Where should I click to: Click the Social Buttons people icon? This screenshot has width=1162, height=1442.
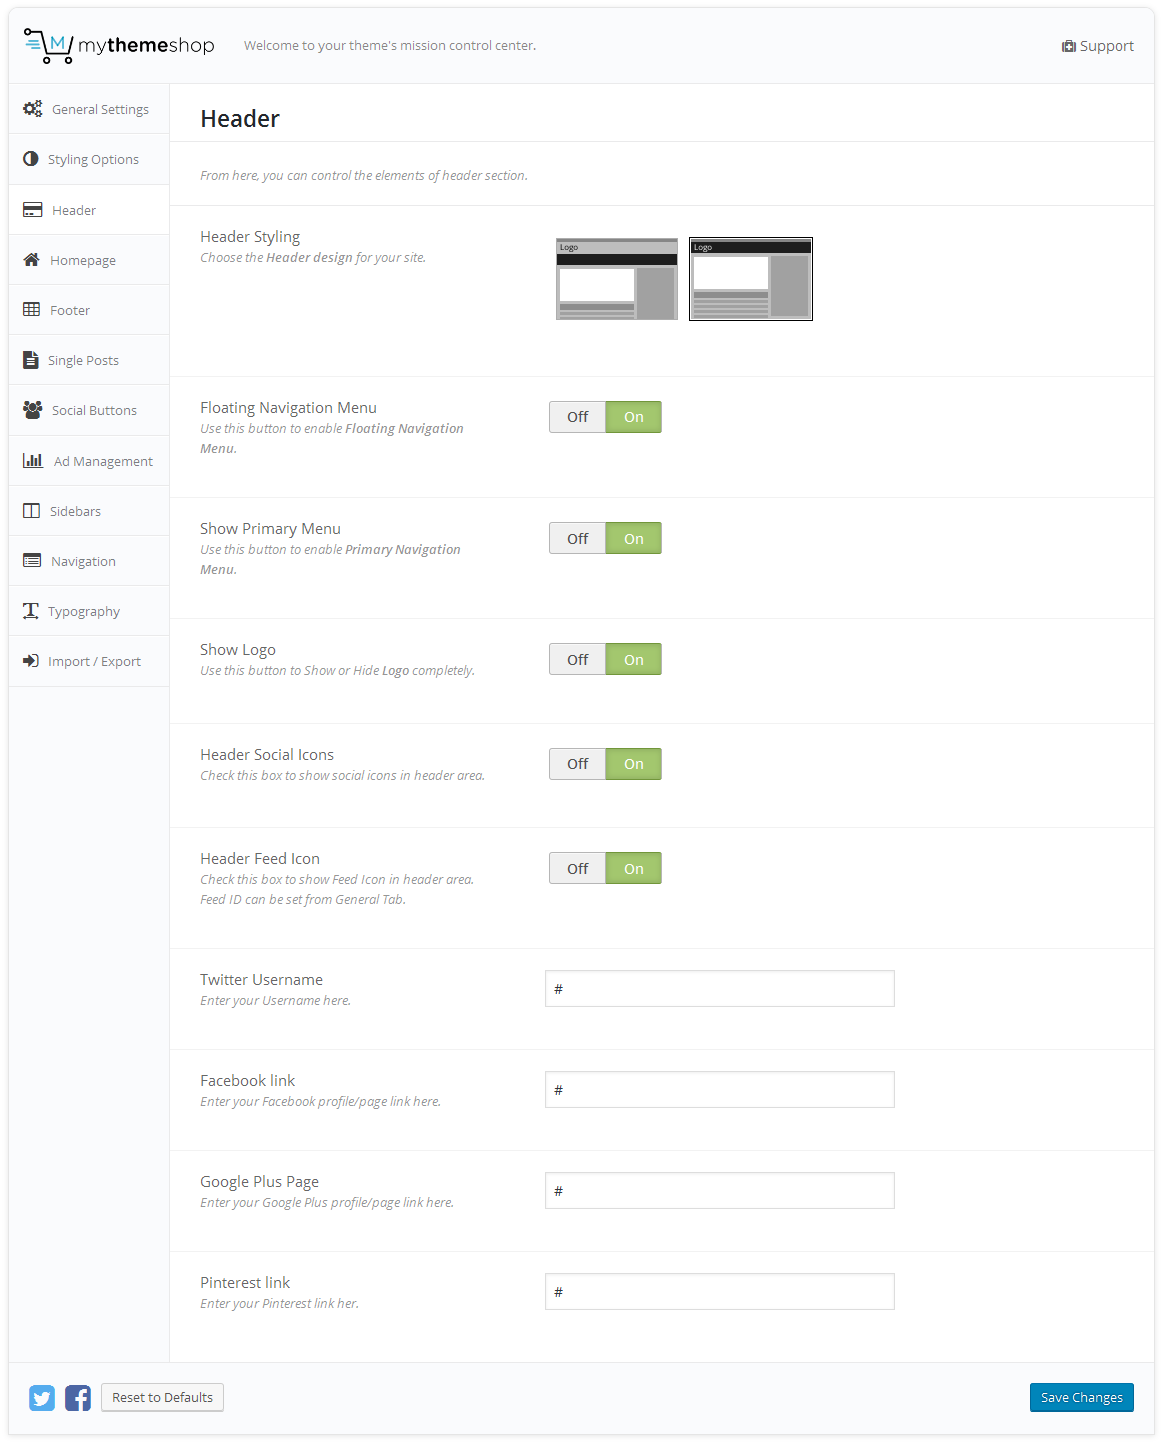click(33, 410)
